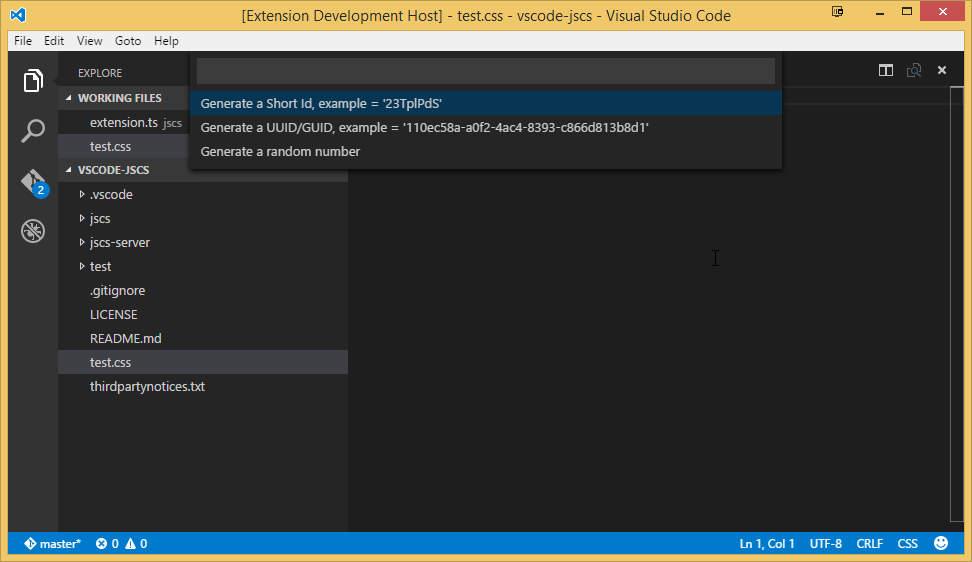Expand the jscs folder
Image resolution: width=972 pixels, height=562 pixels.
point(82,218)
